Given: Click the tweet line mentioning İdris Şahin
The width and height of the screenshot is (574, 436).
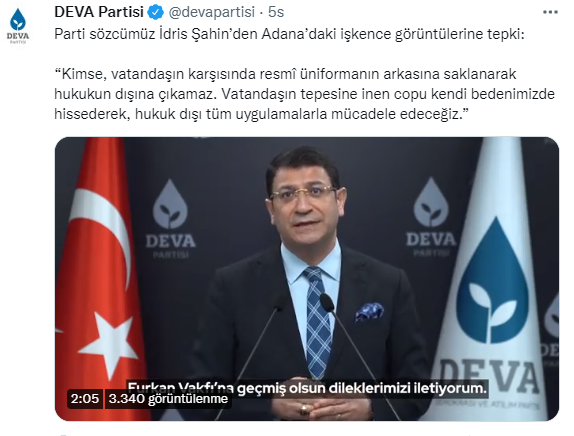Looking at the screenshot, I should click(289, 34).
